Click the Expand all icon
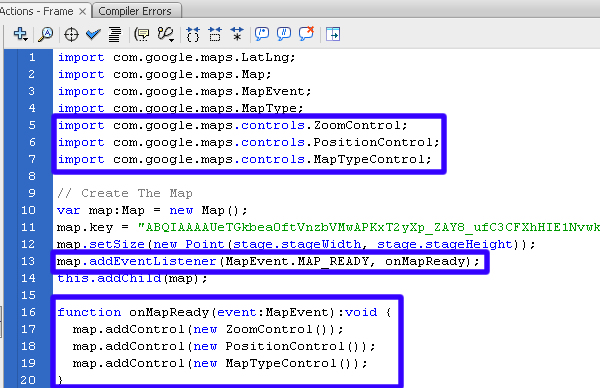This screenshot has height=388, width=600. click(237, 34)
